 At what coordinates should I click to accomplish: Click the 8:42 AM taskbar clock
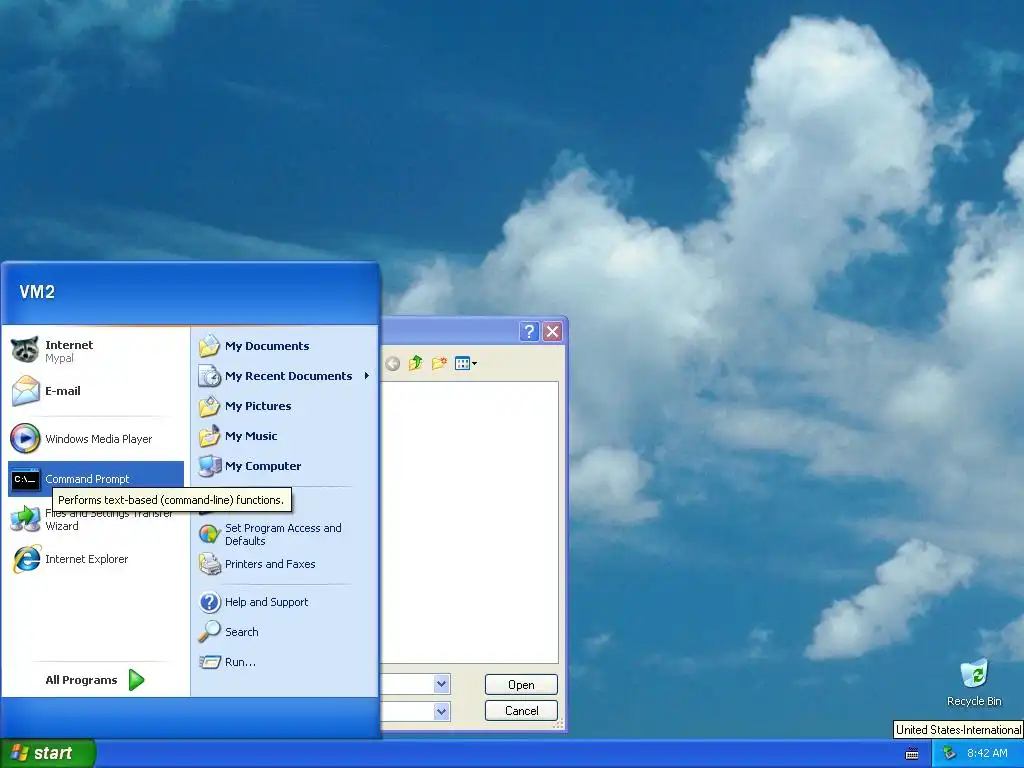point(987,753)
